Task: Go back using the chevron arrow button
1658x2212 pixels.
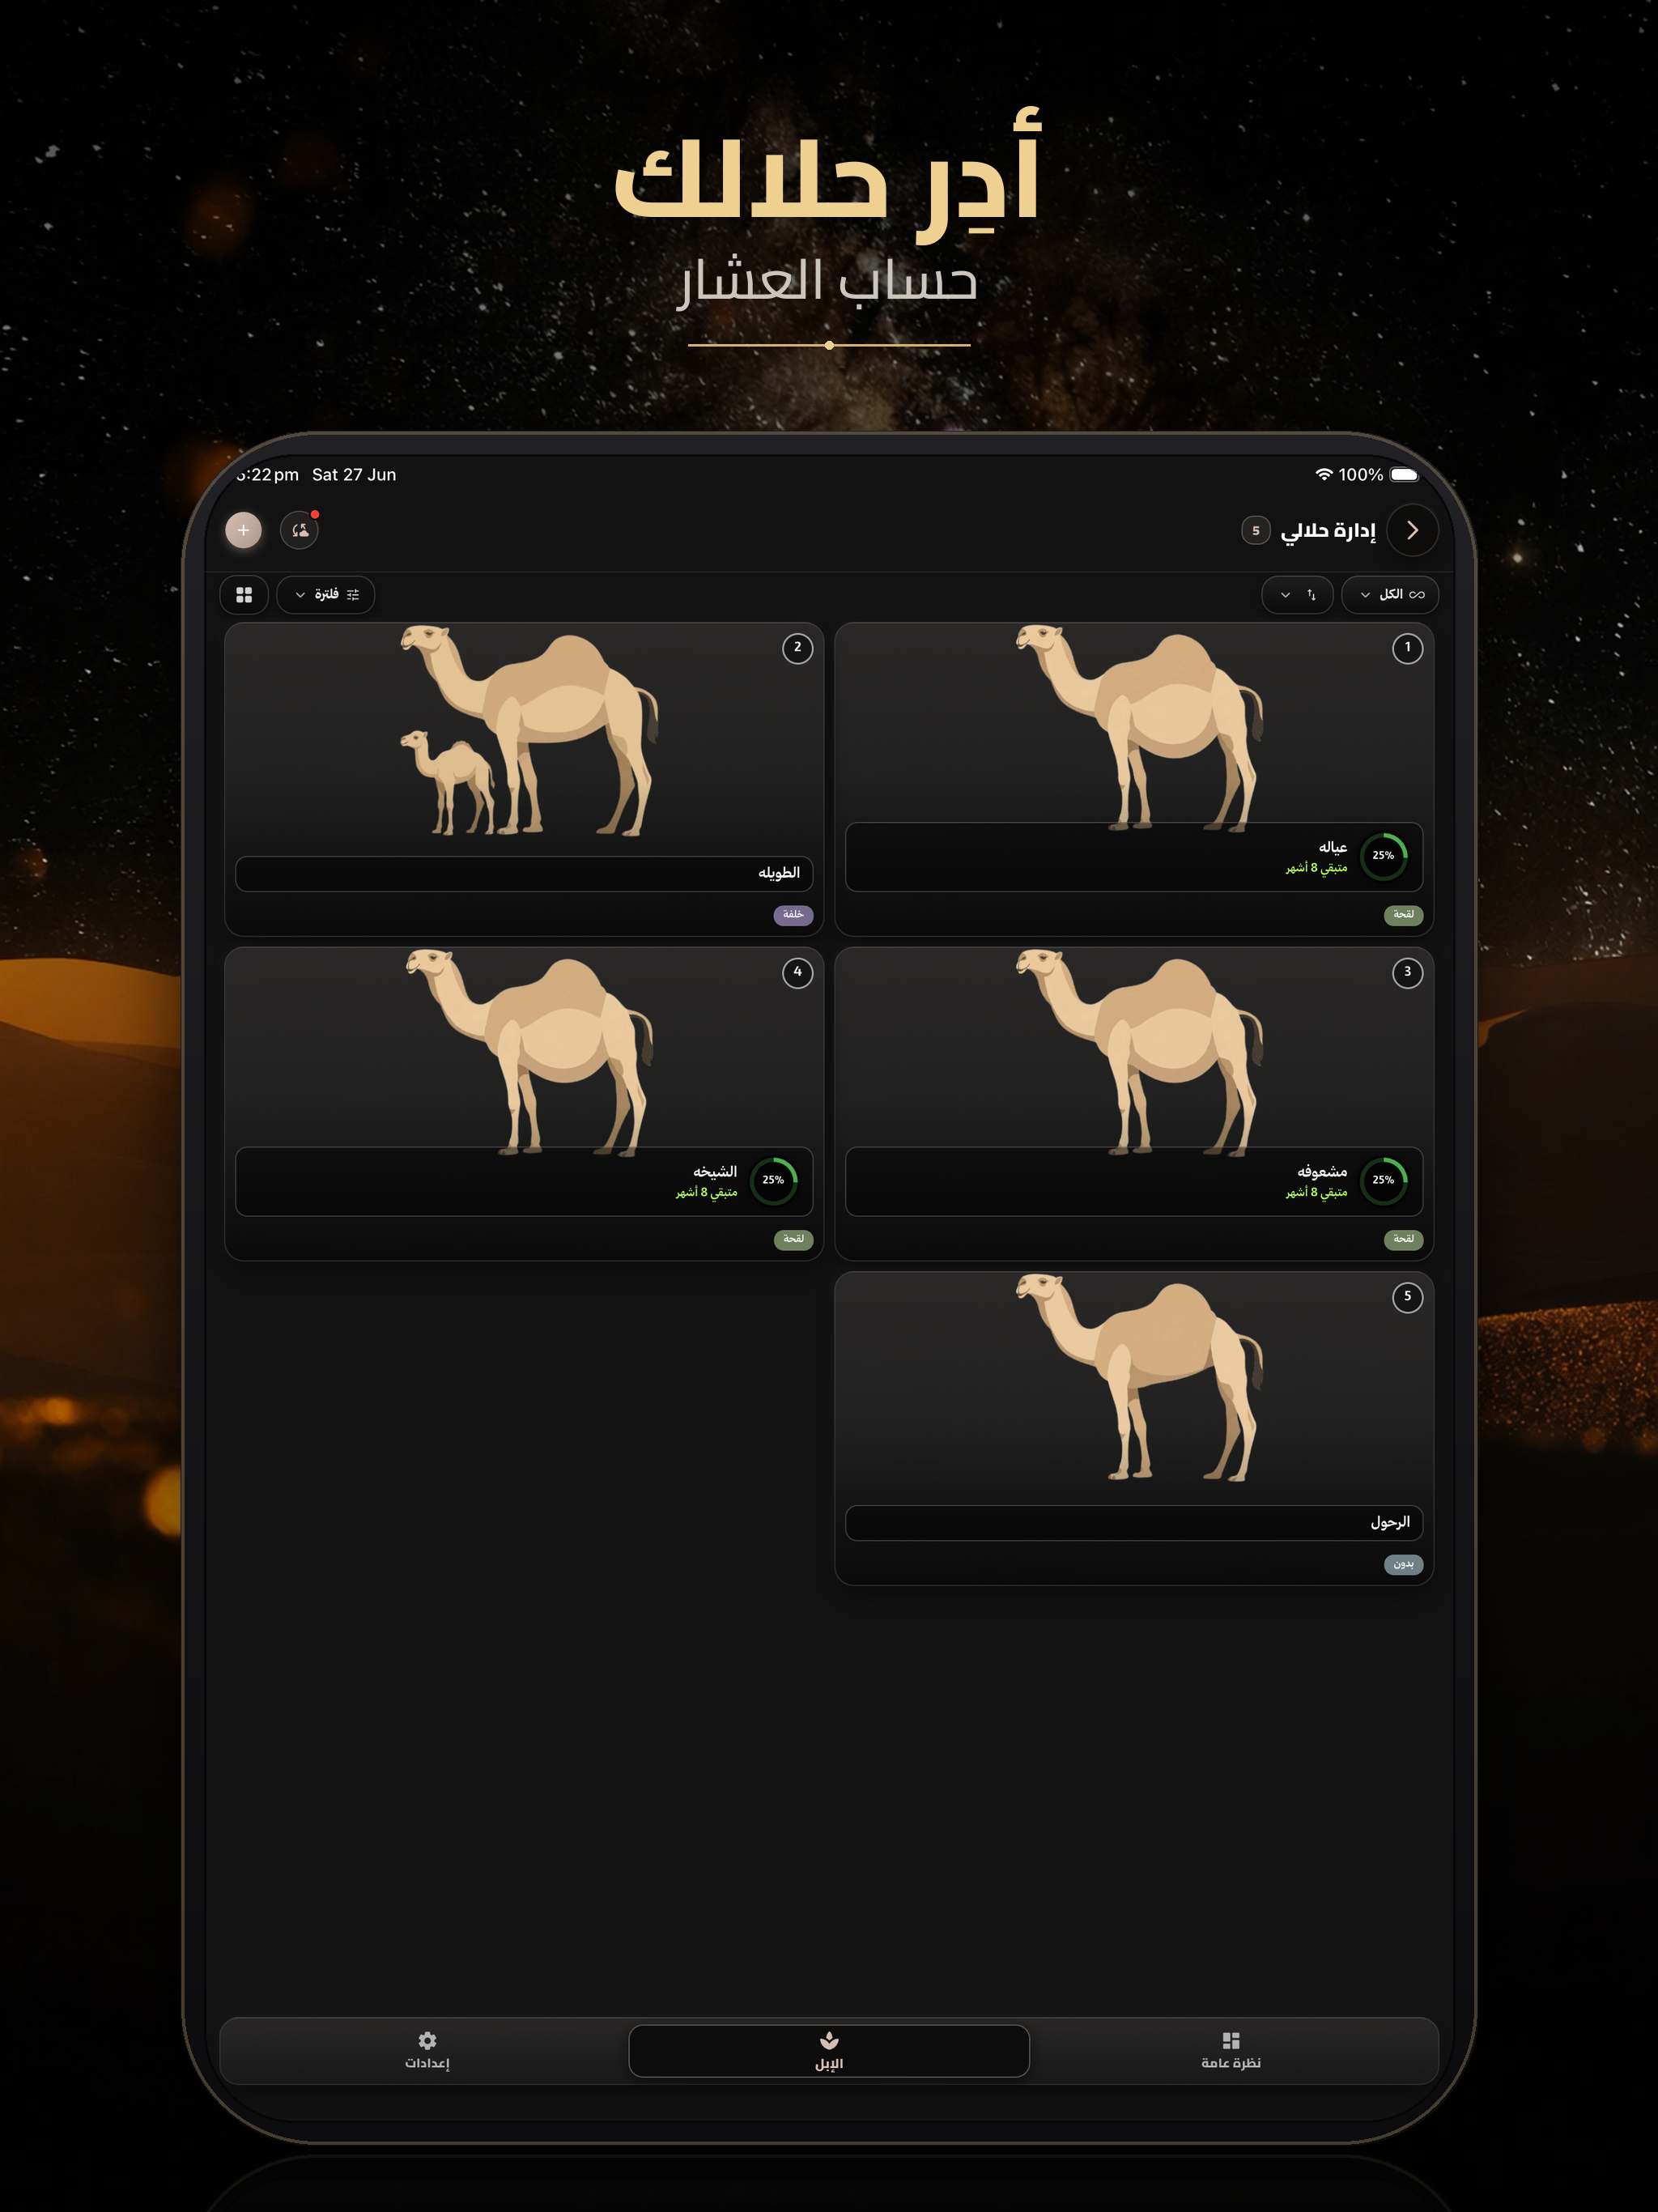Action: pyautogui.click(x=1412, y=530)
